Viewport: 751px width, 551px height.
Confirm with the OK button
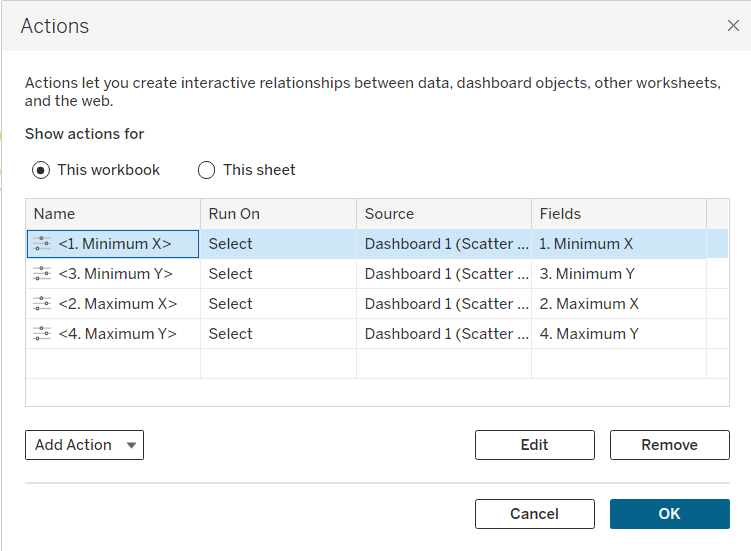(x=669, y=514)
